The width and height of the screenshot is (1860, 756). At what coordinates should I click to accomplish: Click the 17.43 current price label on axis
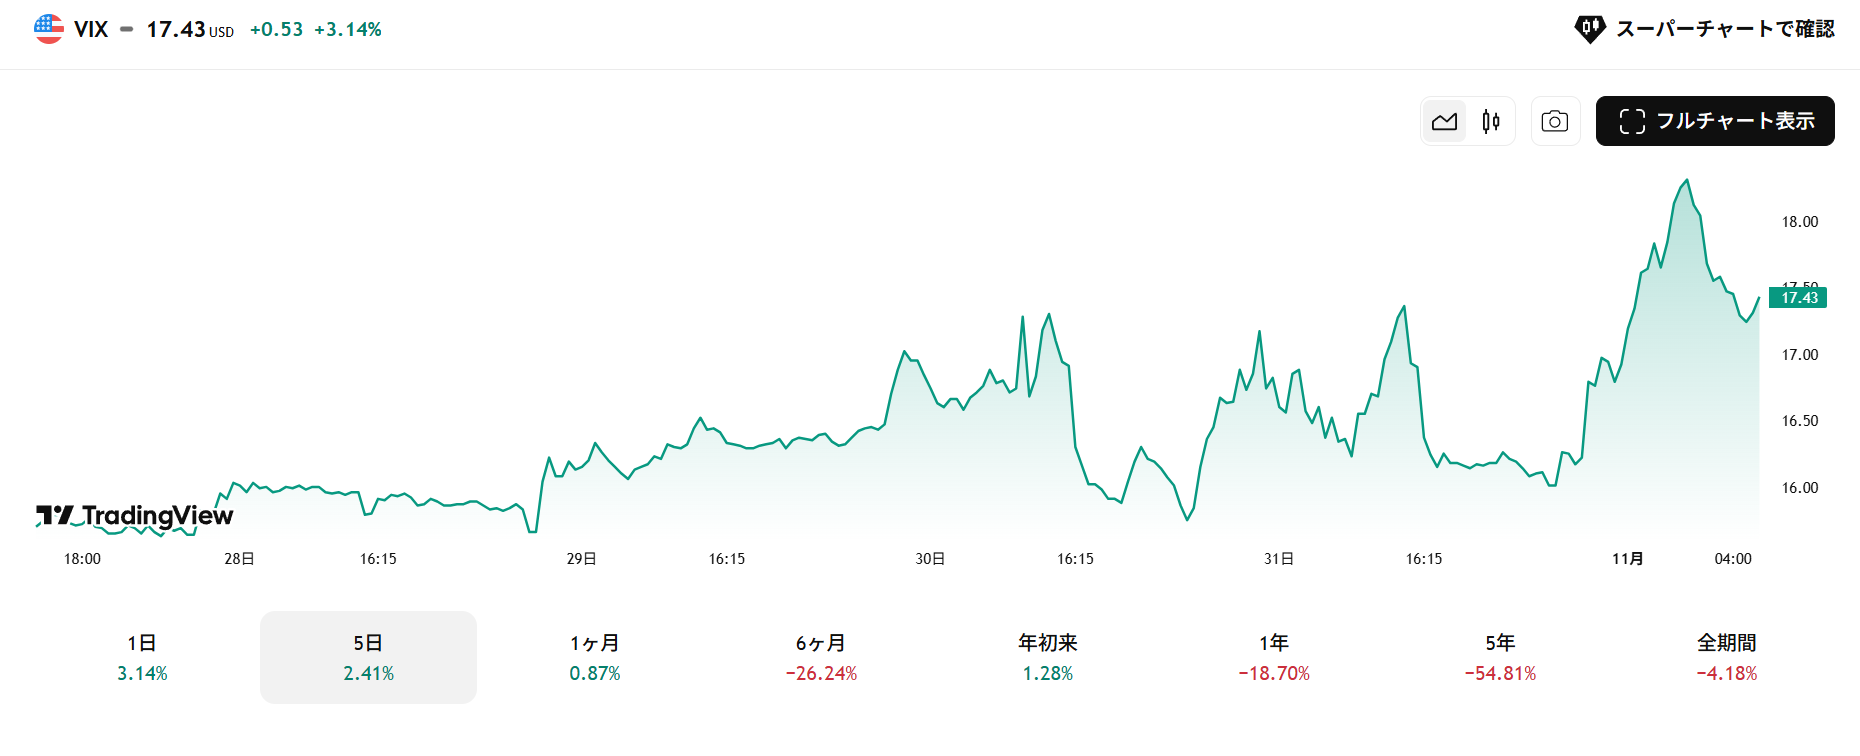click(x=1798, y=298)
